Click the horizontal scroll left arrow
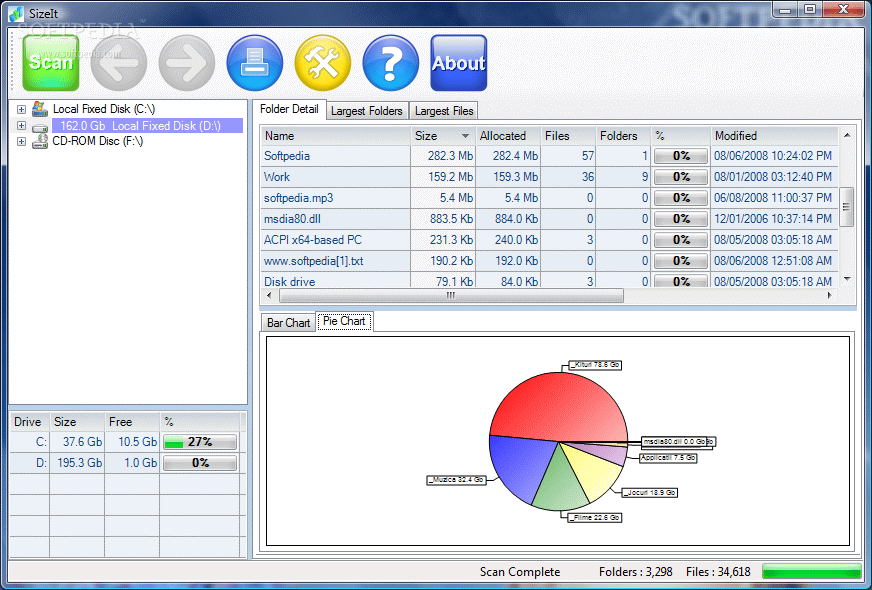 (270, 295)
